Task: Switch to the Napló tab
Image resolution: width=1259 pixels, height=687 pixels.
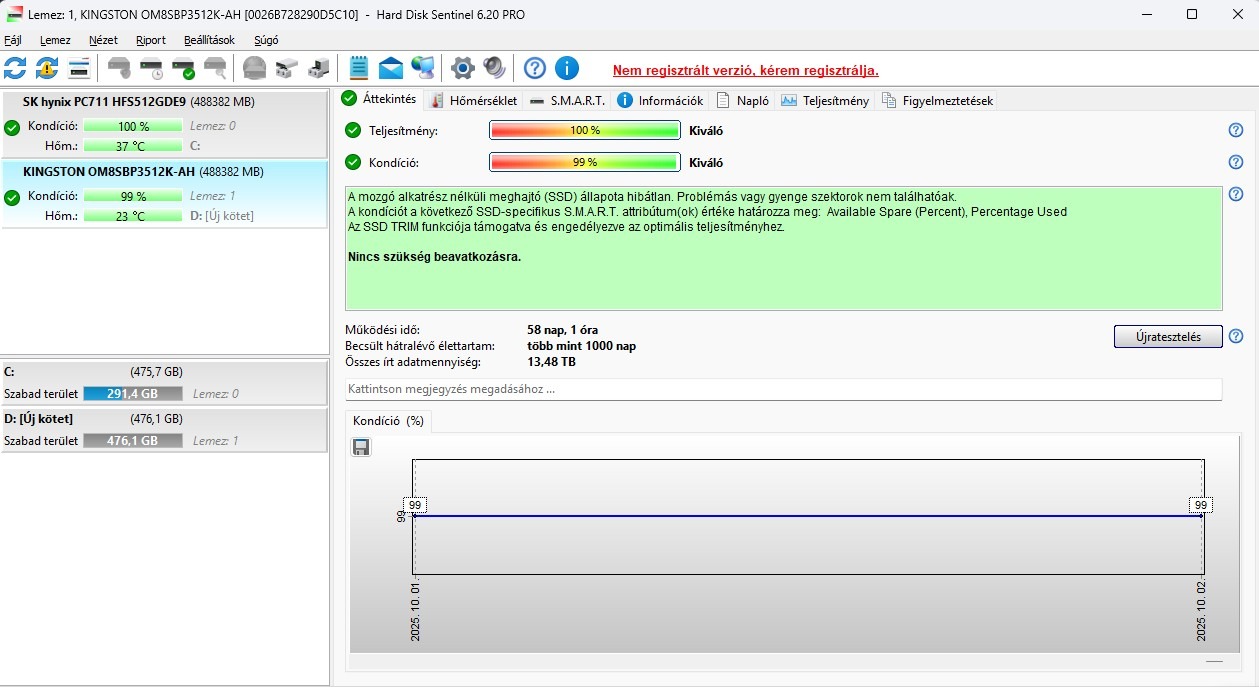Action: pos(742,100)
